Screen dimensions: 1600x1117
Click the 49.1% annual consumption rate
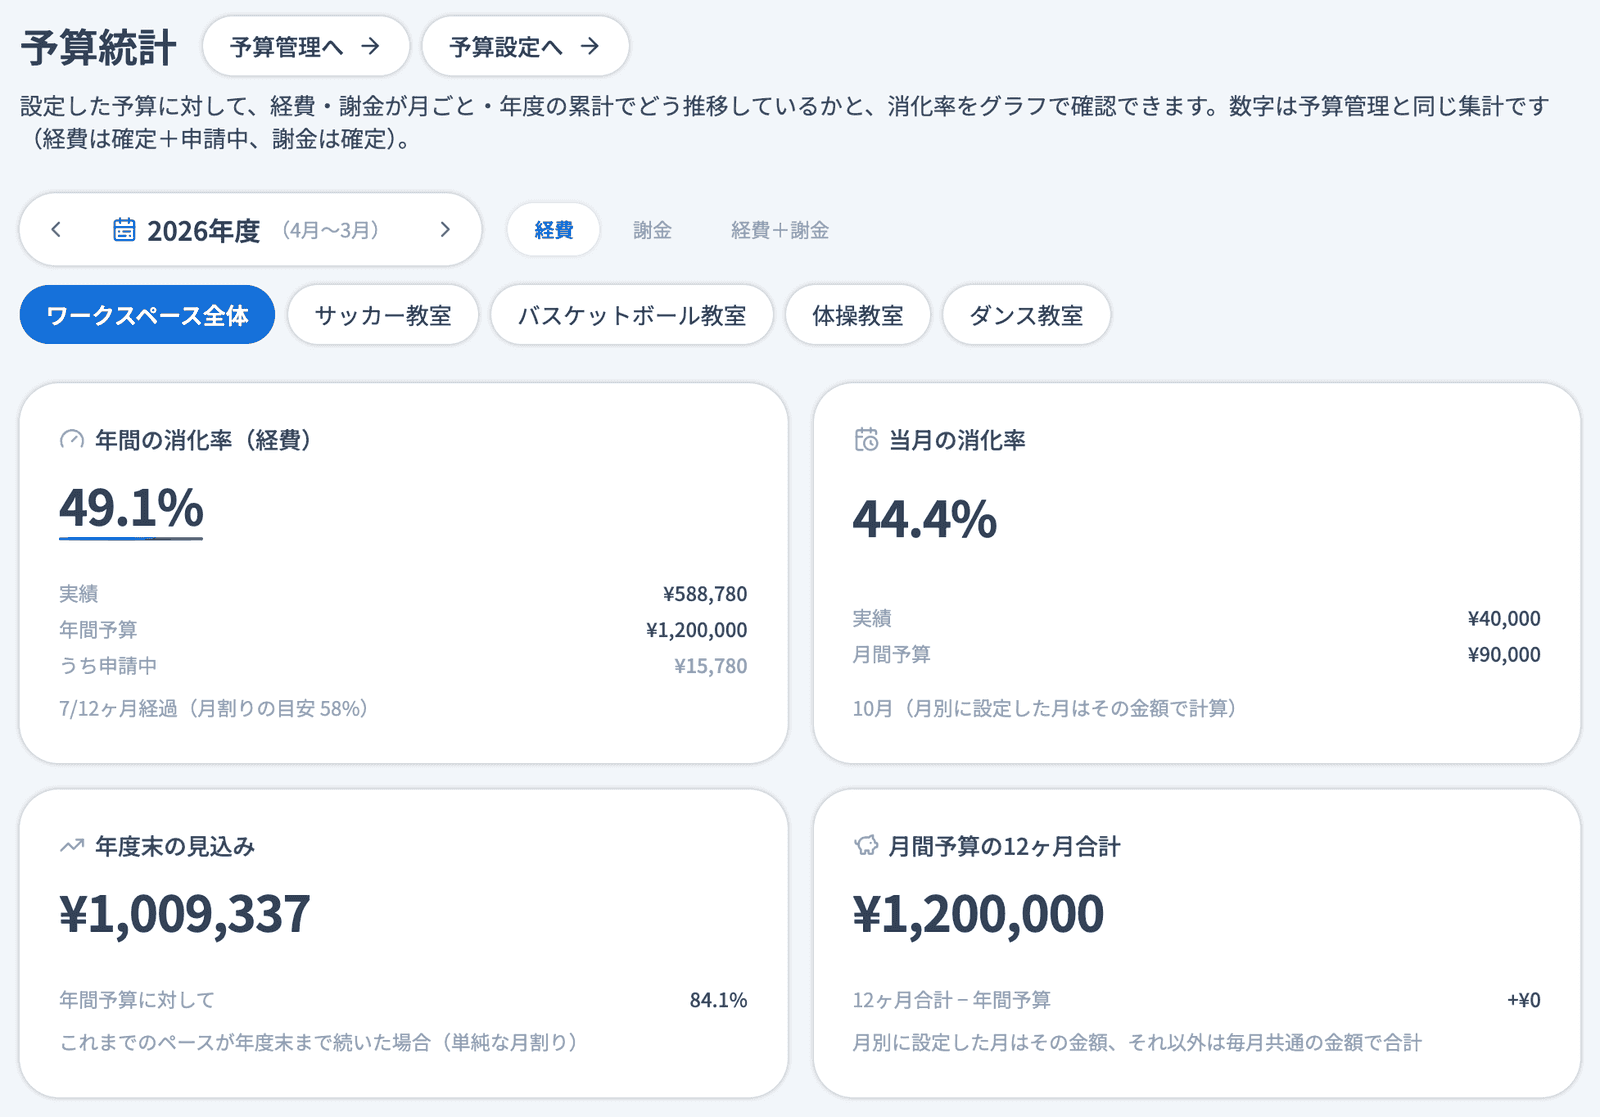click(x=131, y=507)
